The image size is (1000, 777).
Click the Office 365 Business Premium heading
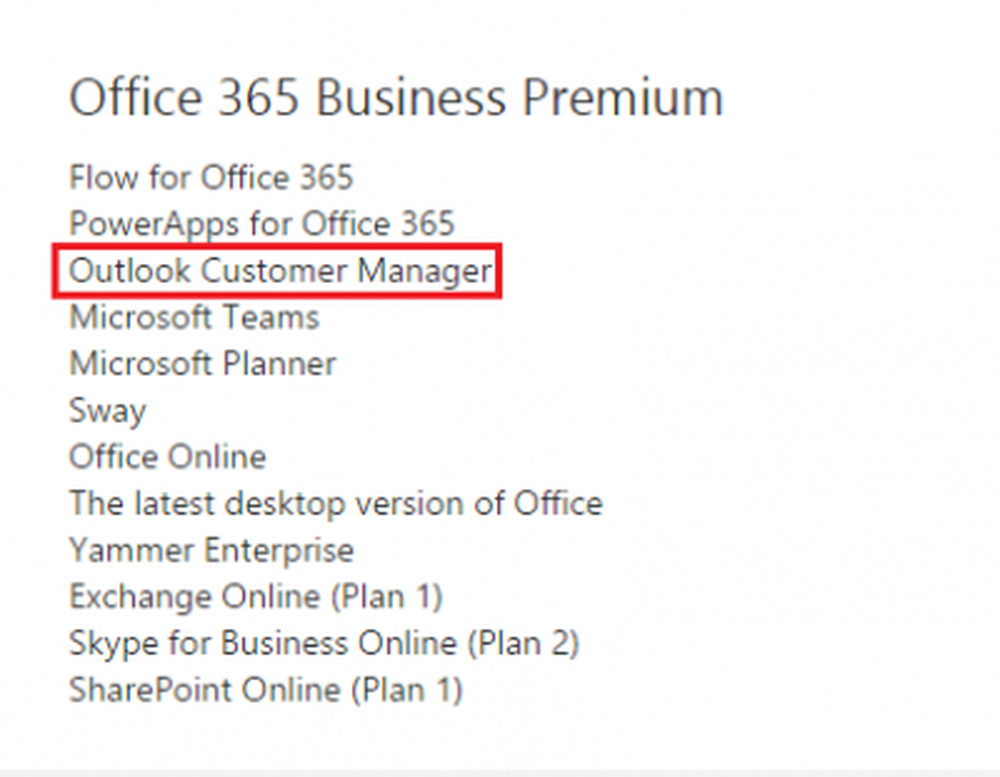coord(396,98)
